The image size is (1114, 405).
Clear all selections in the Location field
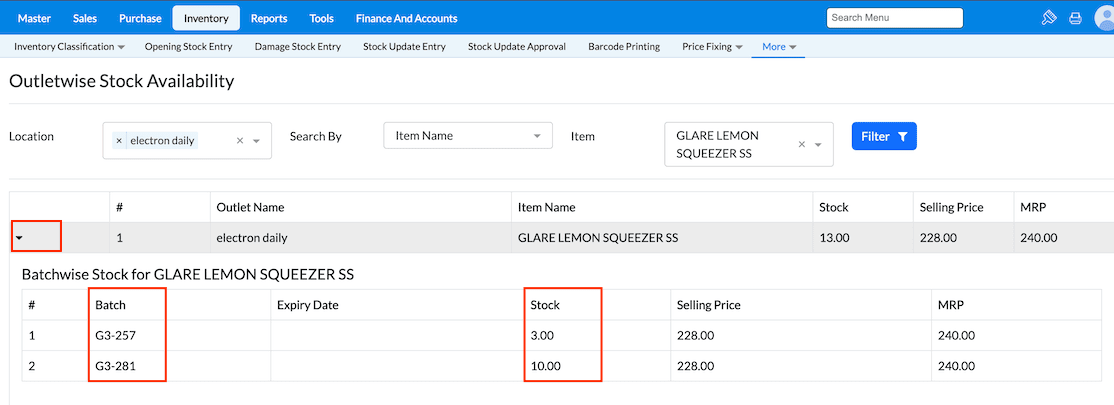(240, 141)
